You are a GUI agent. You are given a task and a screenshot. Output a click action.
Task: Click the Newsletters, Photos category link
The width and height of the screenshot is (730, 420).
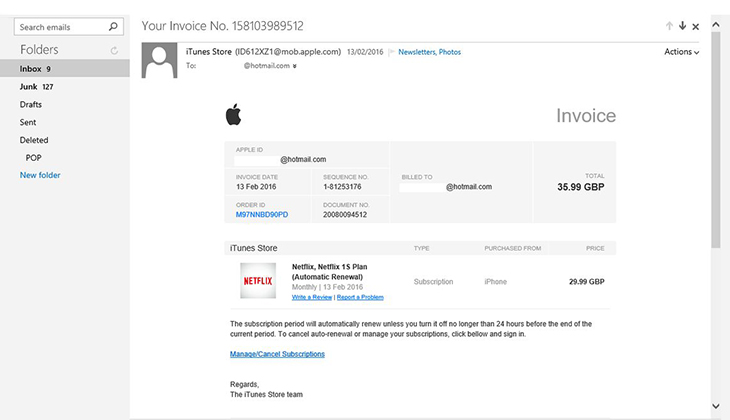tap(429, 52)
